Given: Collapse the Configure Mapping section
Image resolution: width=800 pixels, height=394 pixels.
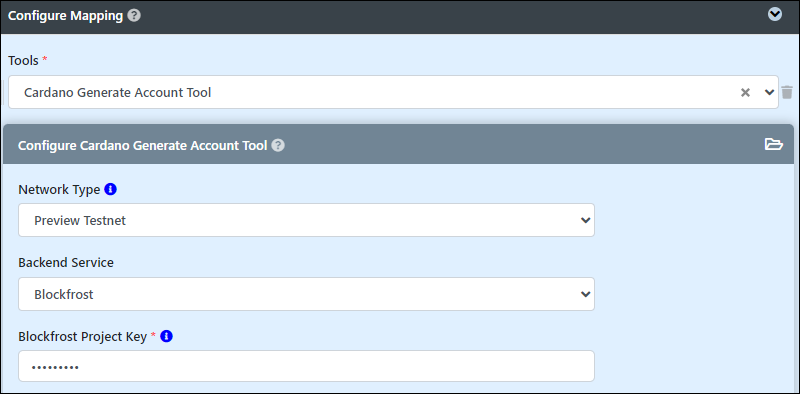Looking at the screenshot, I should pos(774,15).
